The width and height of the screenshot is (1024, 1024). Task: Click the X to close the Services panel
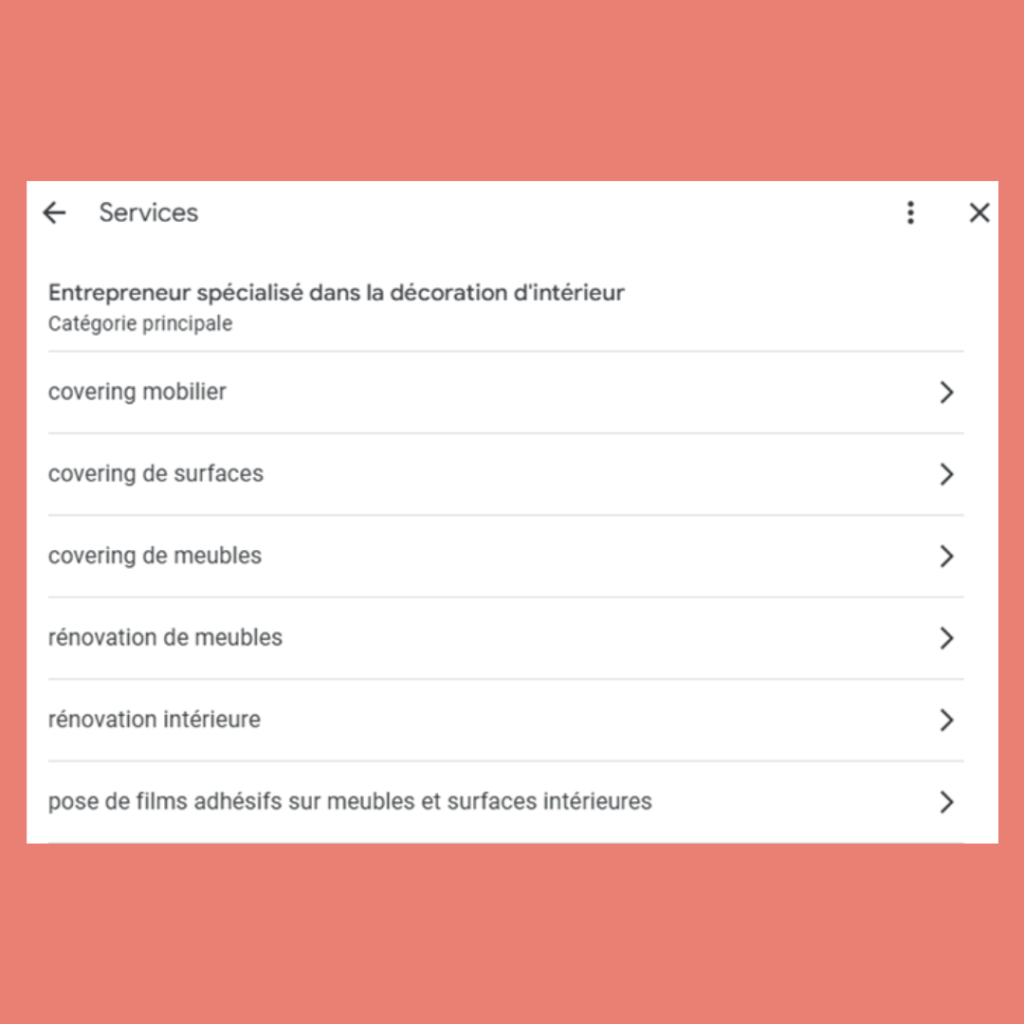979,212
